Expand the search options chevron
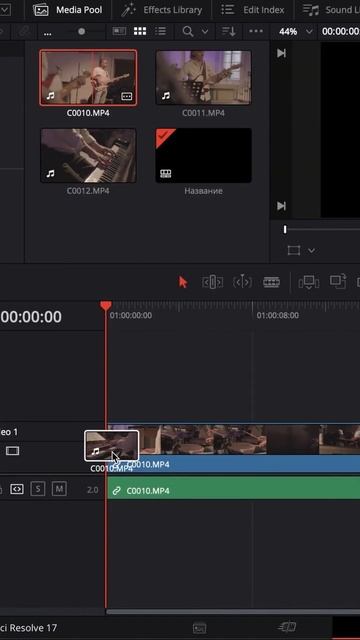This screenshot has height=640, width=360. [205, 31]
